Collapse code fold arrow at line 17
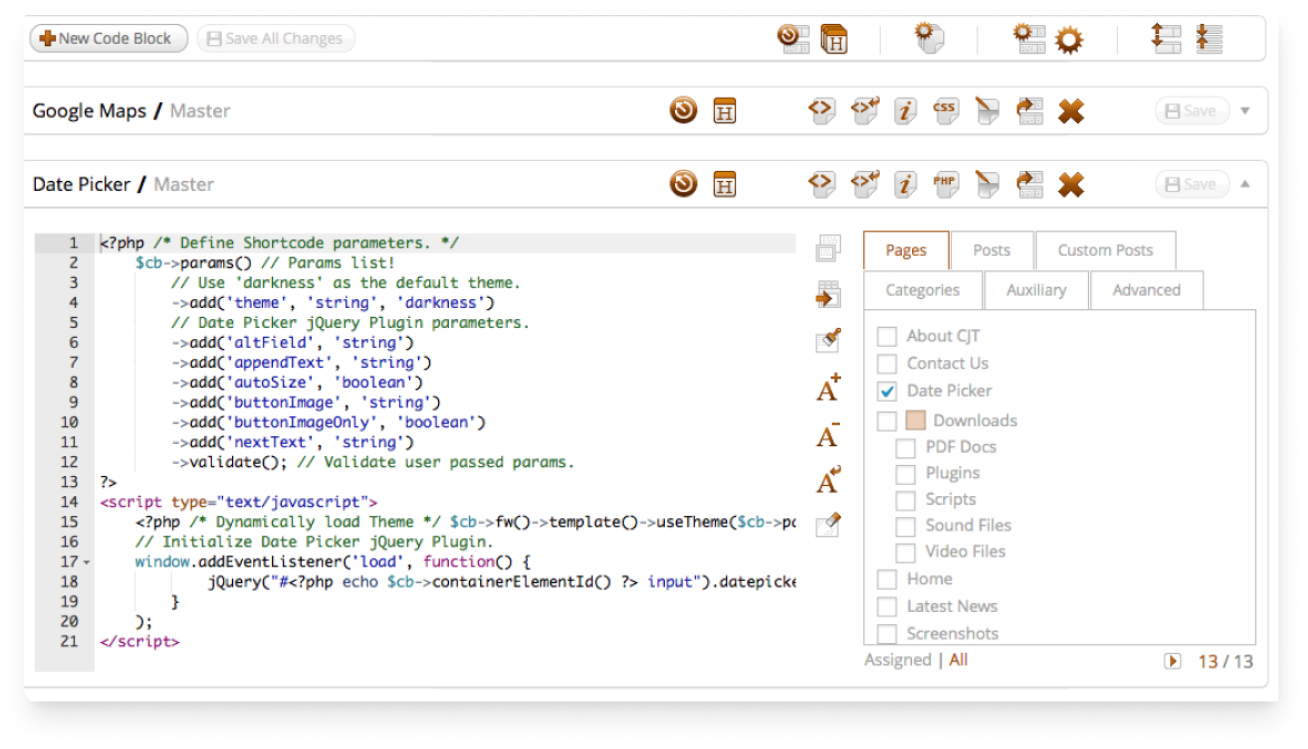The width and height of the screenshot is (1308, 749). point(87,563)
